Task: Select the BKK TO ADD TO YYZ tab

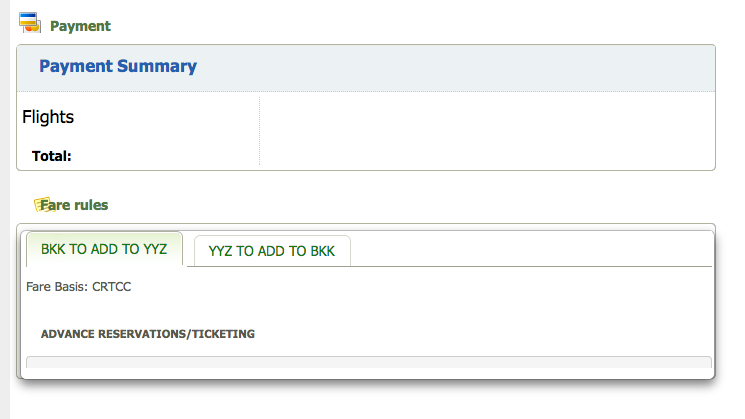Action: 104,249
